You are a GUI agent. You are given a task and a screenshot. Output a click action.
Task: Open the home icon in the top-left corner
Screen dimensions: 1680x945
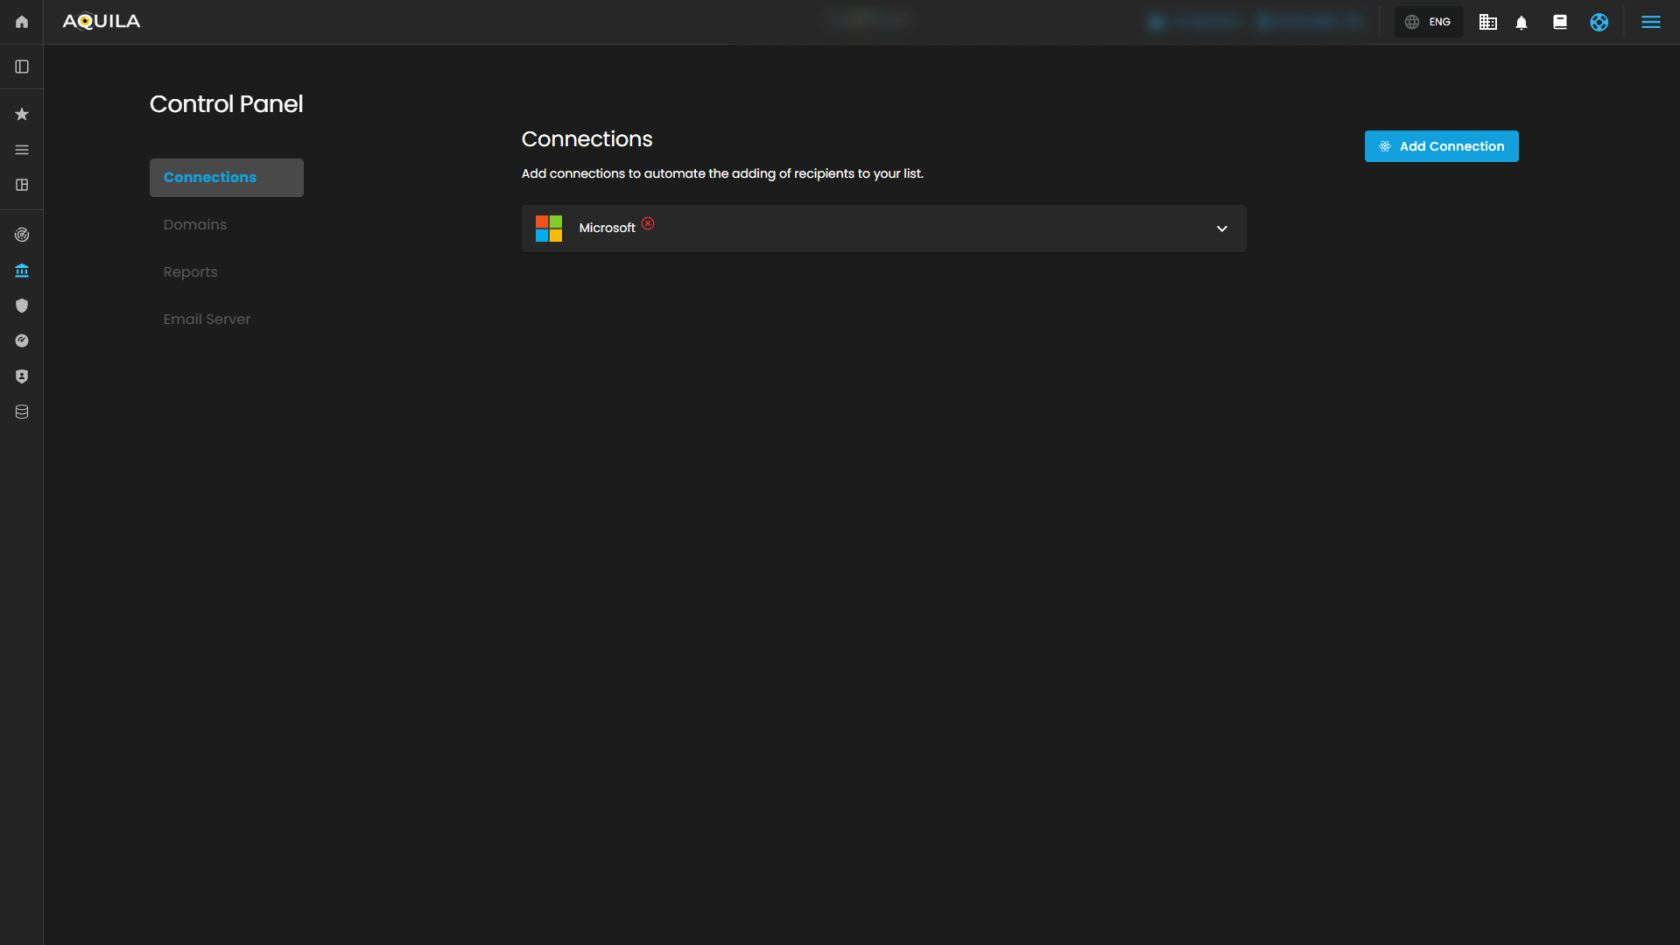coord(21,21)
